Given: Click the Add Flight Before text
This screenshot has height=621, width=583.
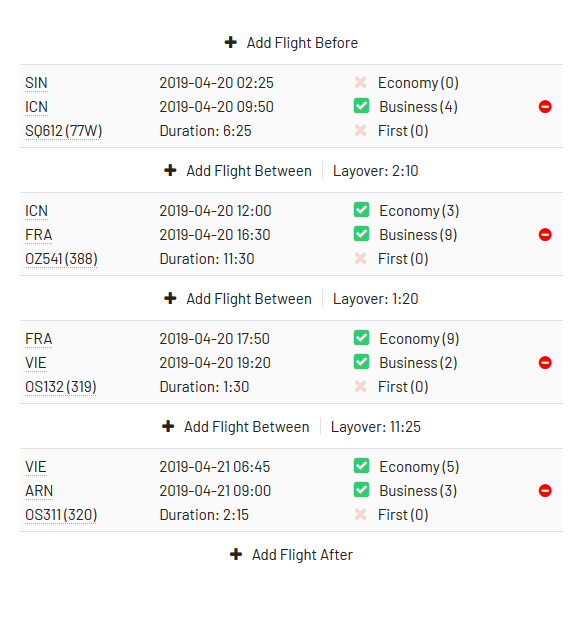Looking at the screenshot, I should point(302,43).
